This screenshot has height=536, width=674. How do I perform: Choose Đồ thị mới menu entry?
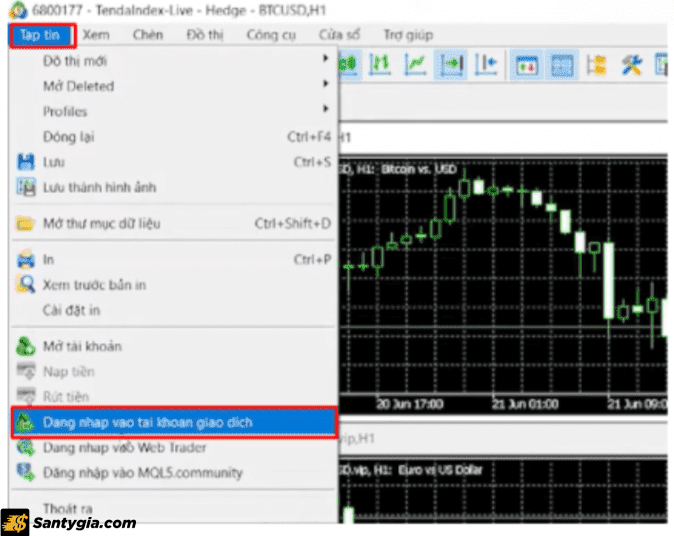172,61
